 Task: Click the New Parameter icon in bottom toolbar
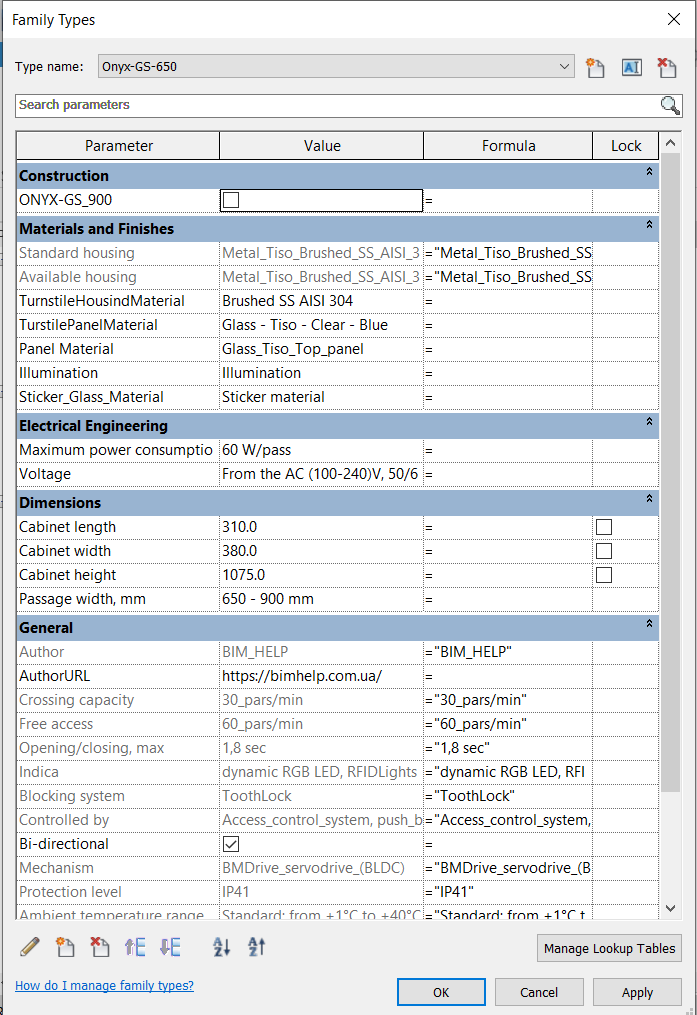coord(66,946)
